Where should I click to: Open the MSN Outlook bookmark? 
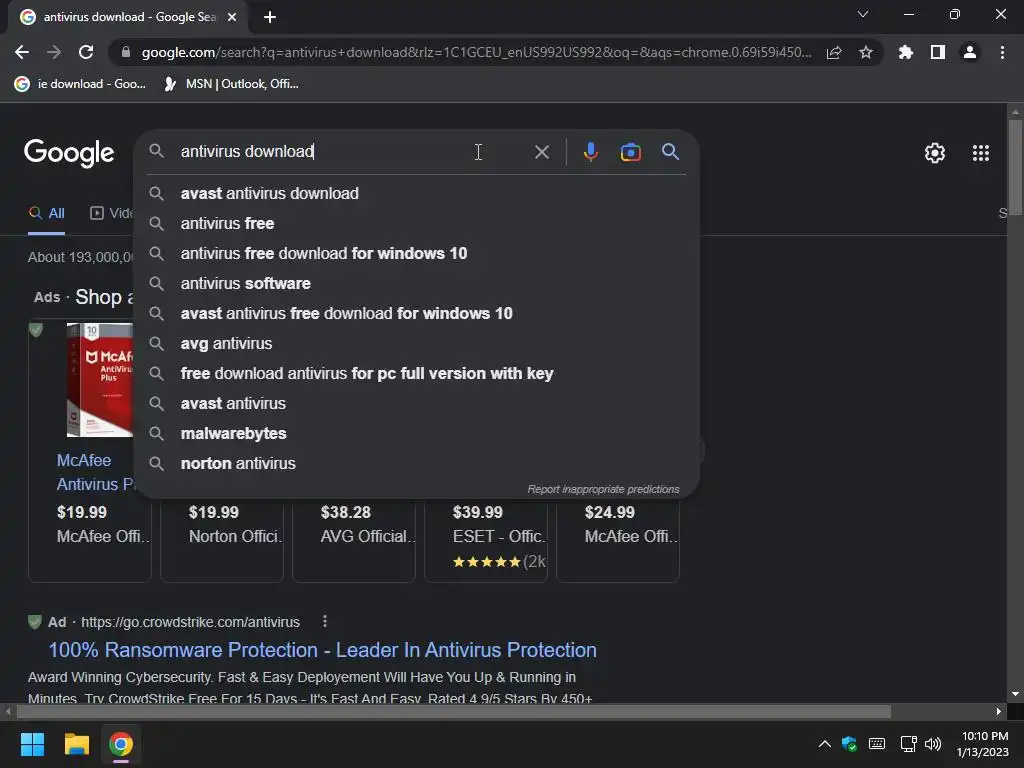coord(231,84)
